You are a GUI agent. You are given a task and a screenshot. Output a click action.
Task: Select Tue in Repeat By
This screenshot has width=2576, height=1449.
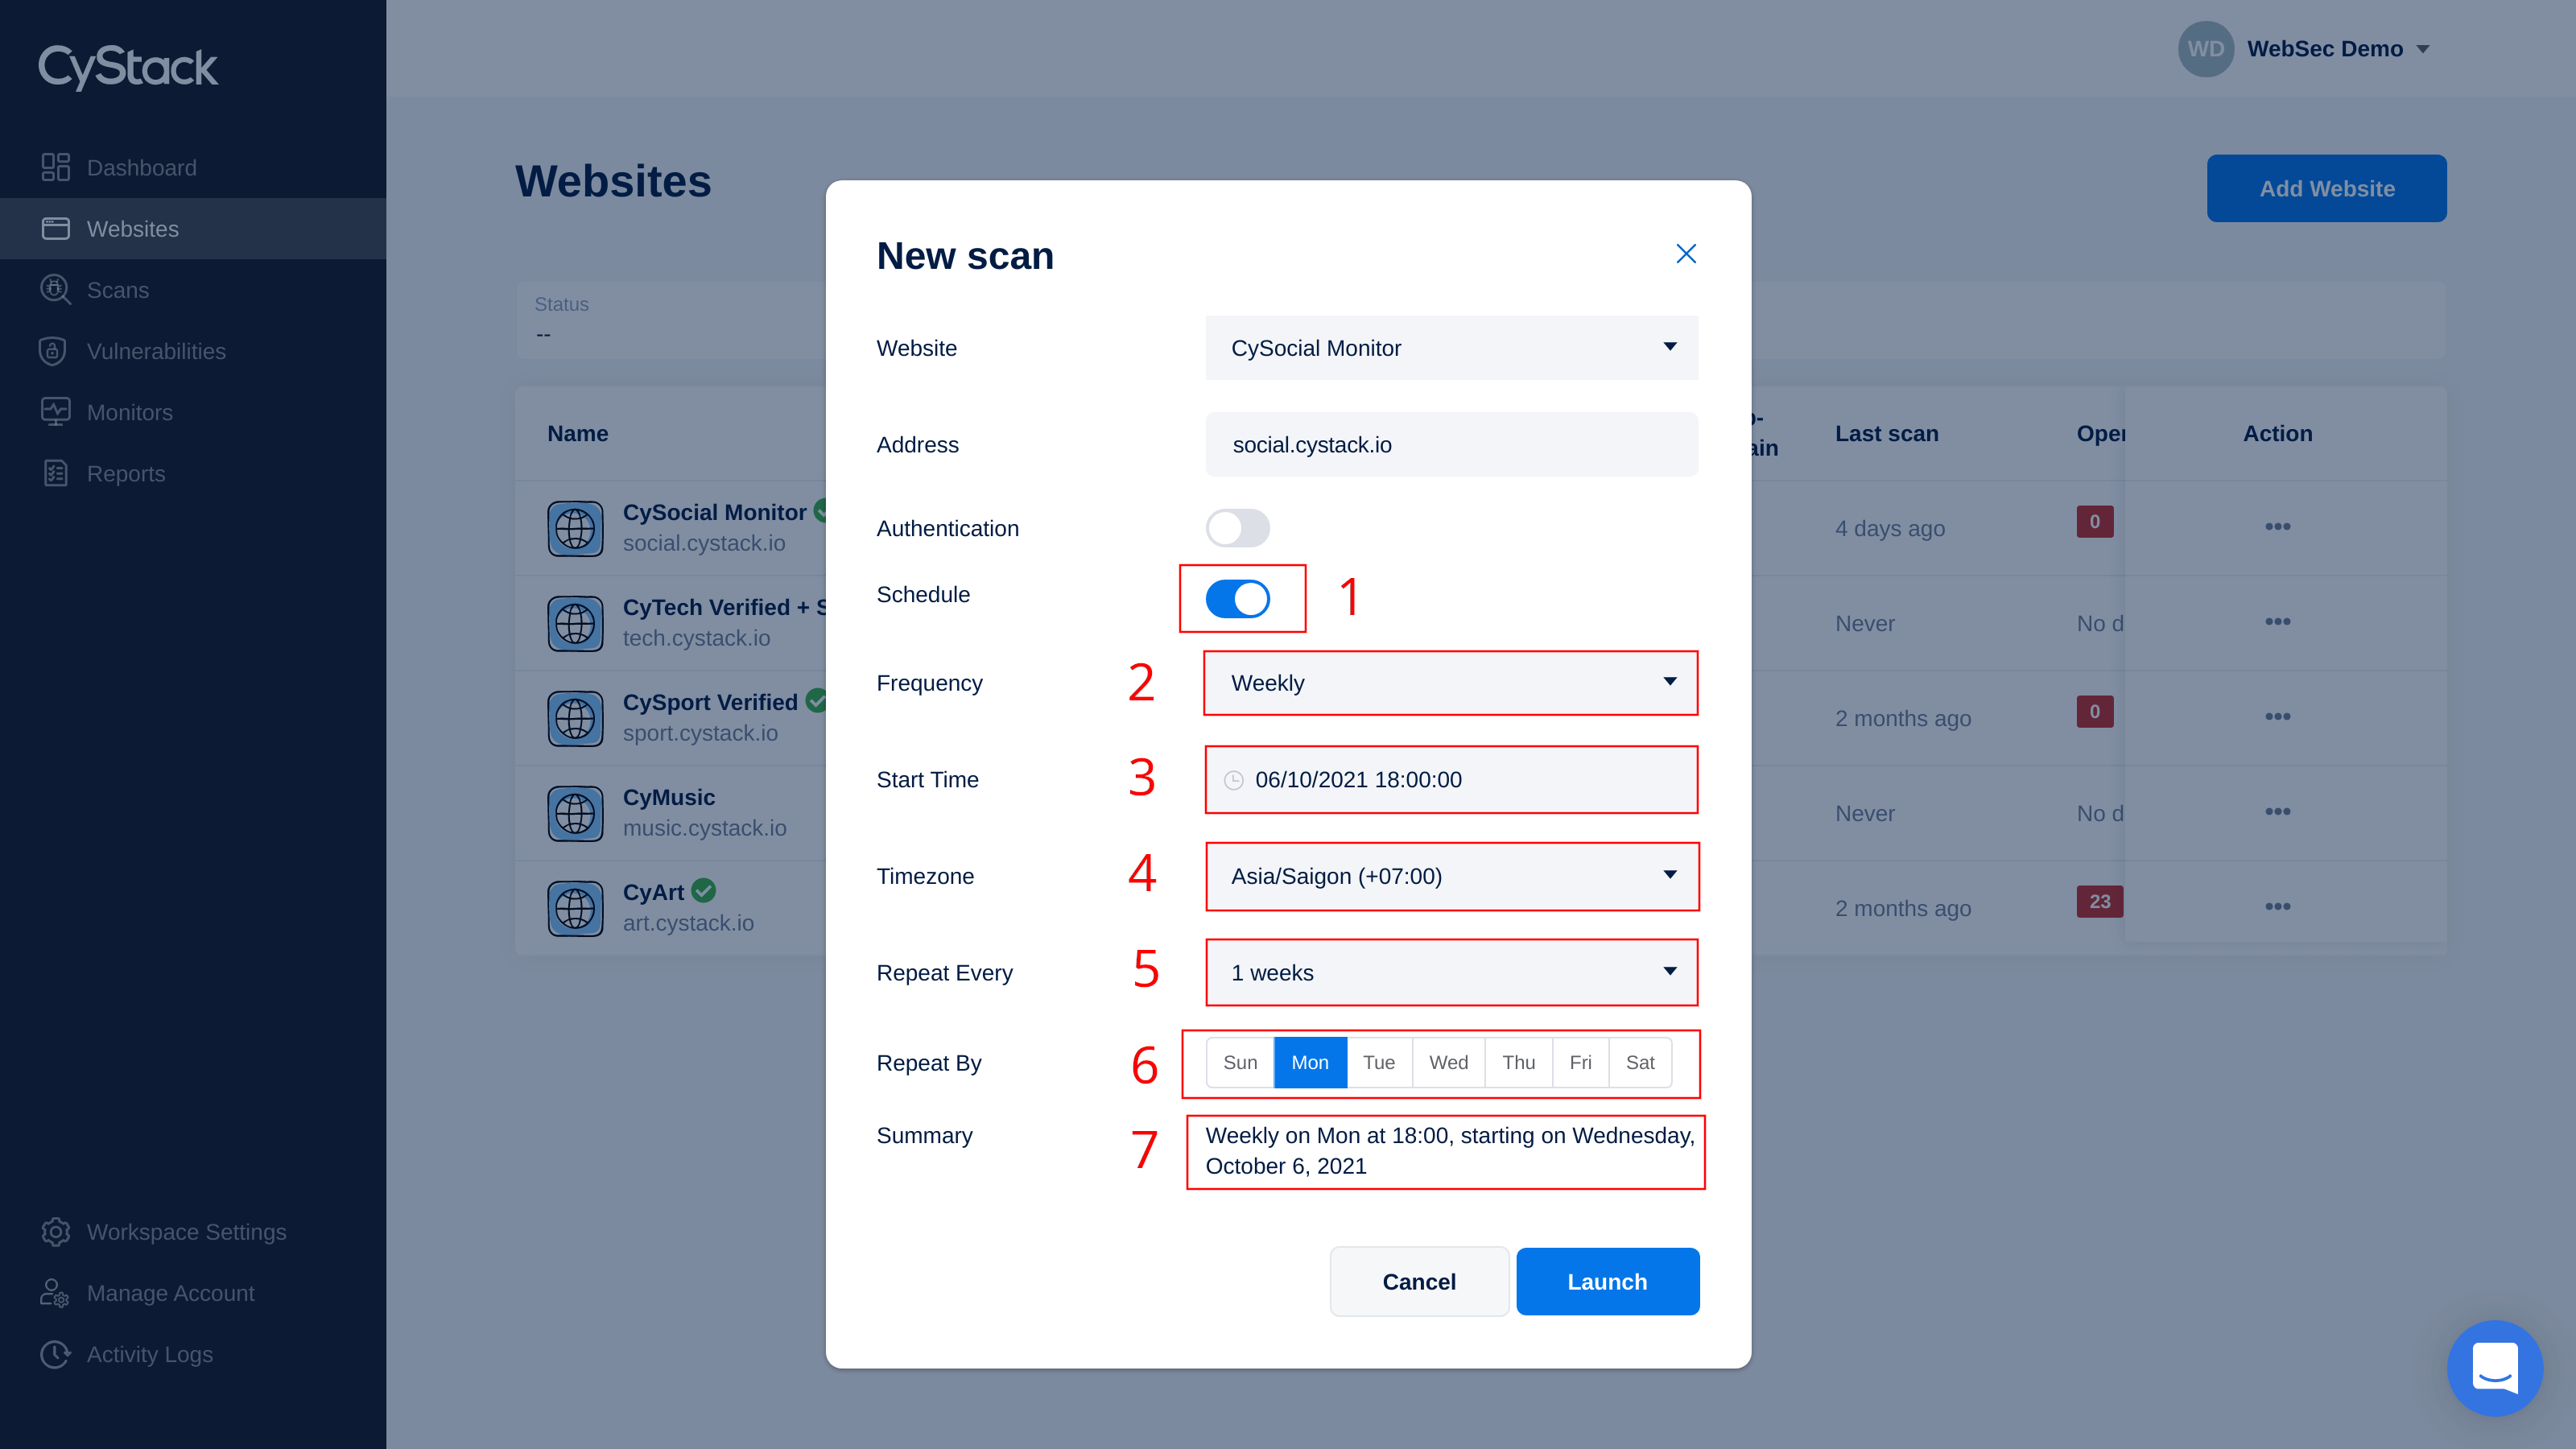(1379, 1062)
